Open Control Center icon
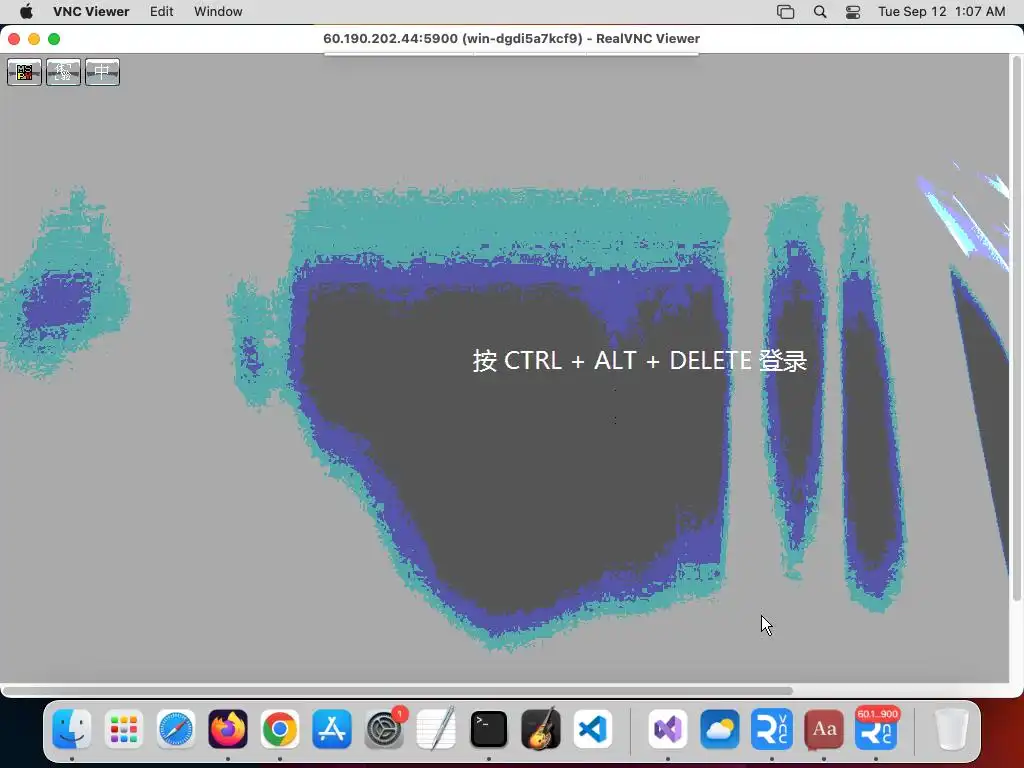 click(x=853, y=12)
